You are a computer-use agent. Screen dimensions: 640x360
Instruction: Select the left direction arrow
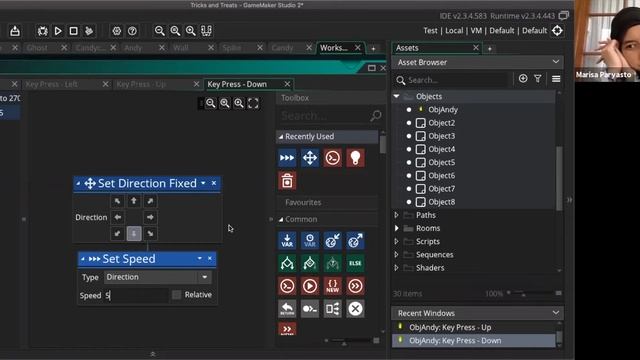click(118, 217)
